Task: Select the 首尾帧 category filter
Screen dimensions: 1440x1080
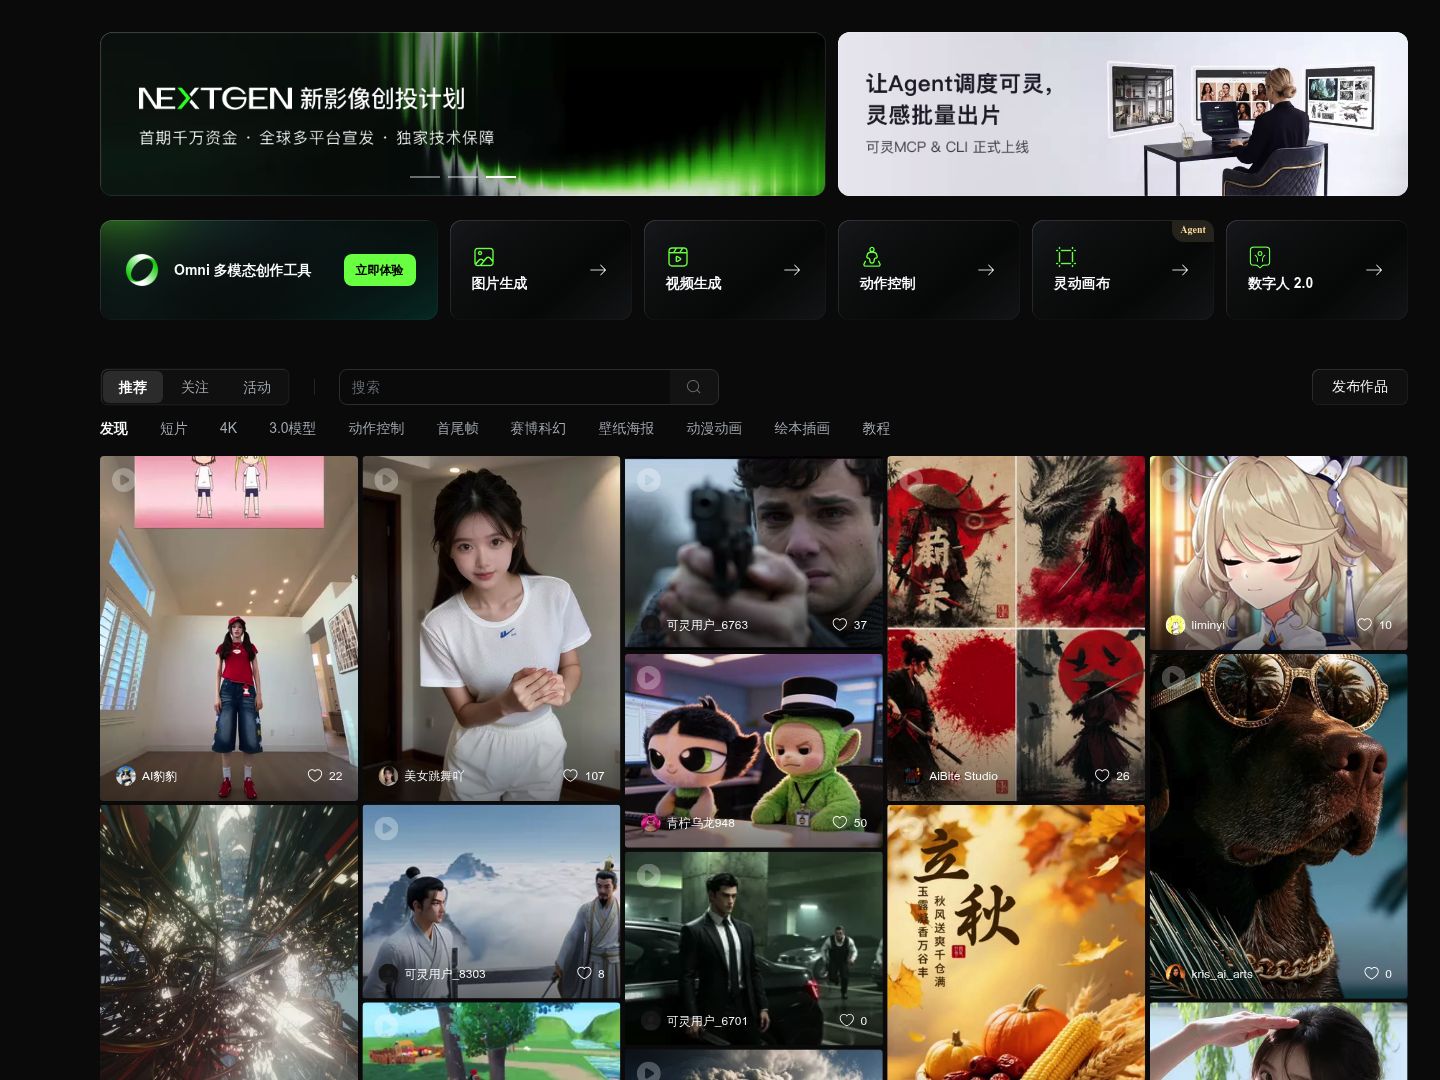Action: tap(457, 428)
